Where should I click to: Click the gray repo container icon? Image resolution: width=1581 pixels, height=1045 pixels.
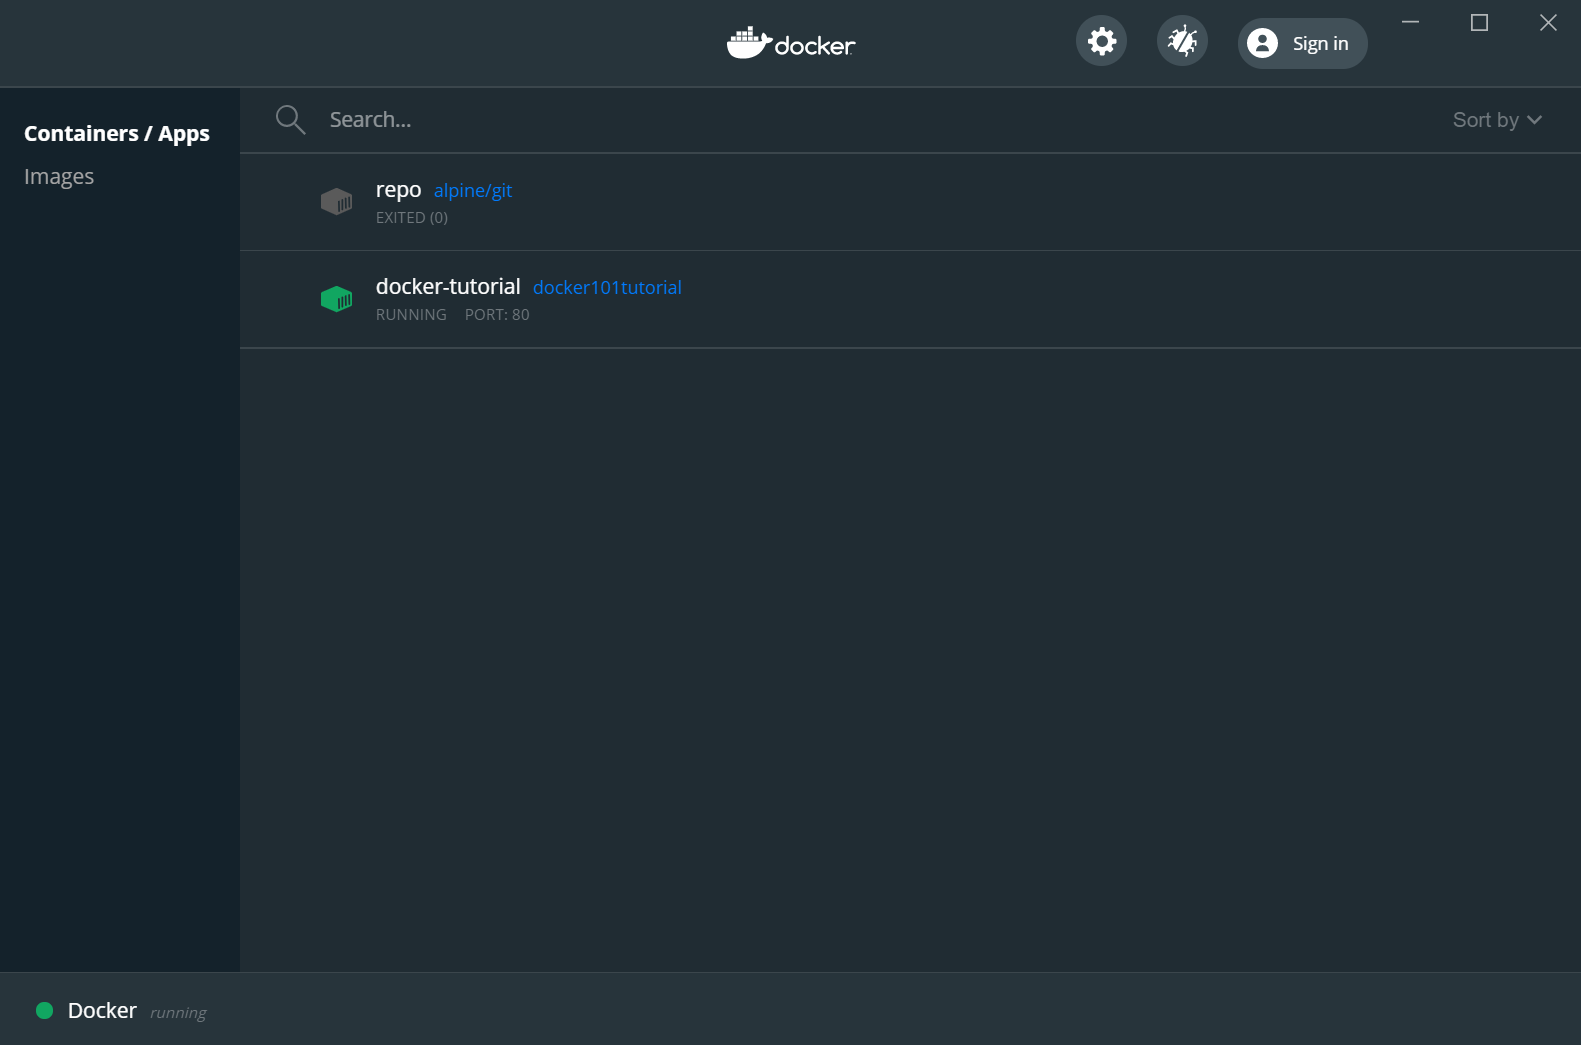[x=336, y=202]
